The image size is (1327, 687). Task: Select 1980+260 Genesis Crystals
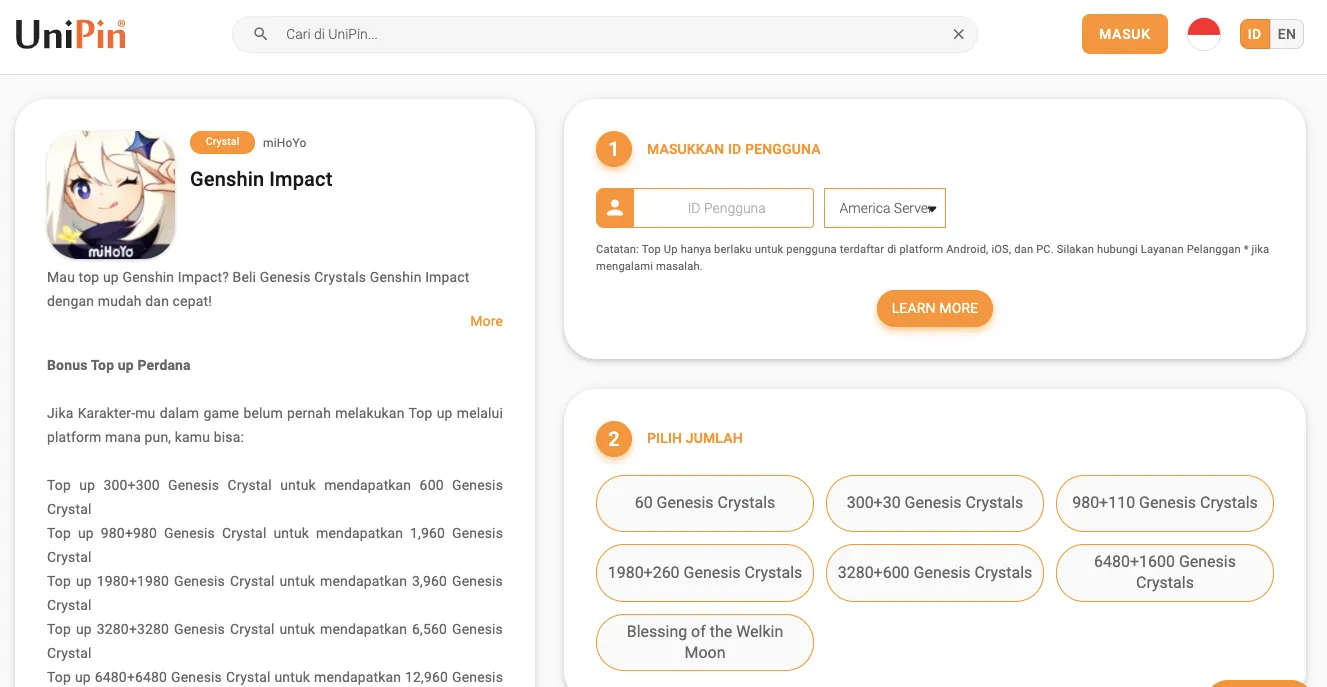704,573
